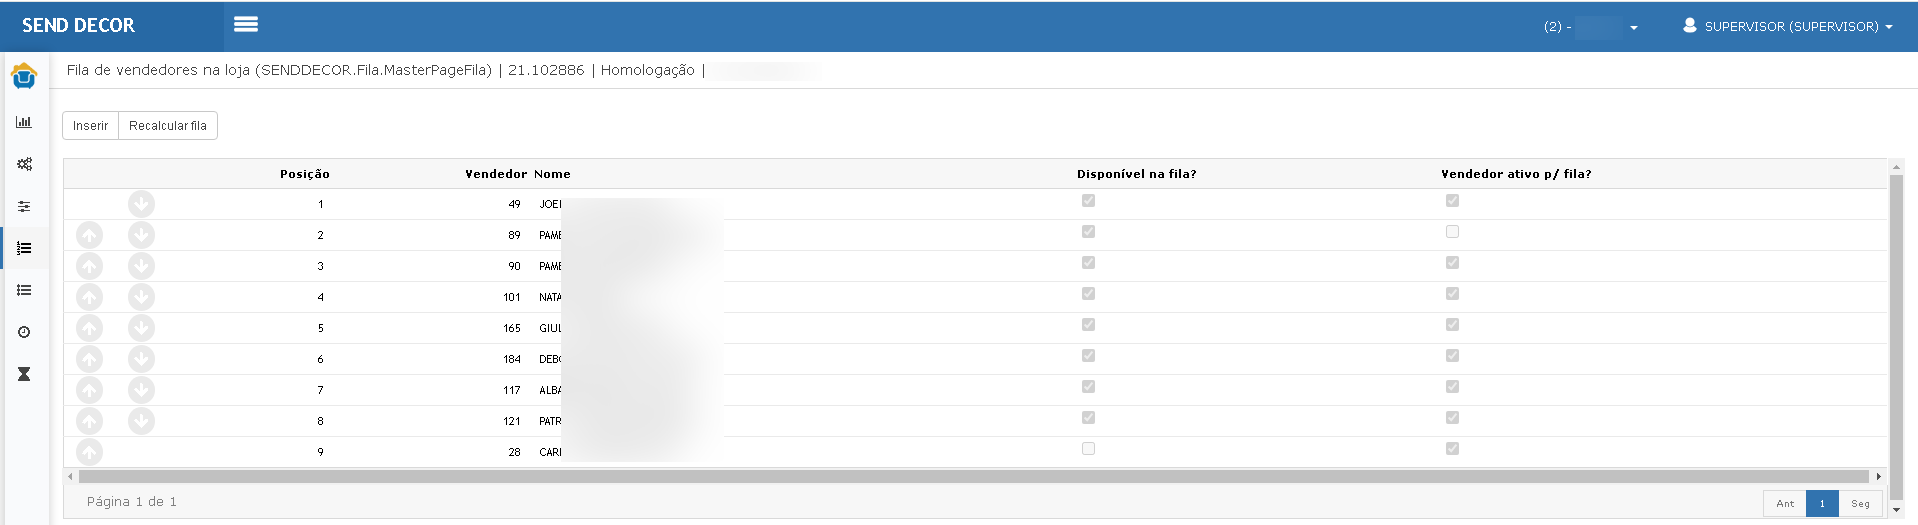Toggle 'Disponível na fila?' for vendor 49

pyautogui.click(x=1088, y=201)
